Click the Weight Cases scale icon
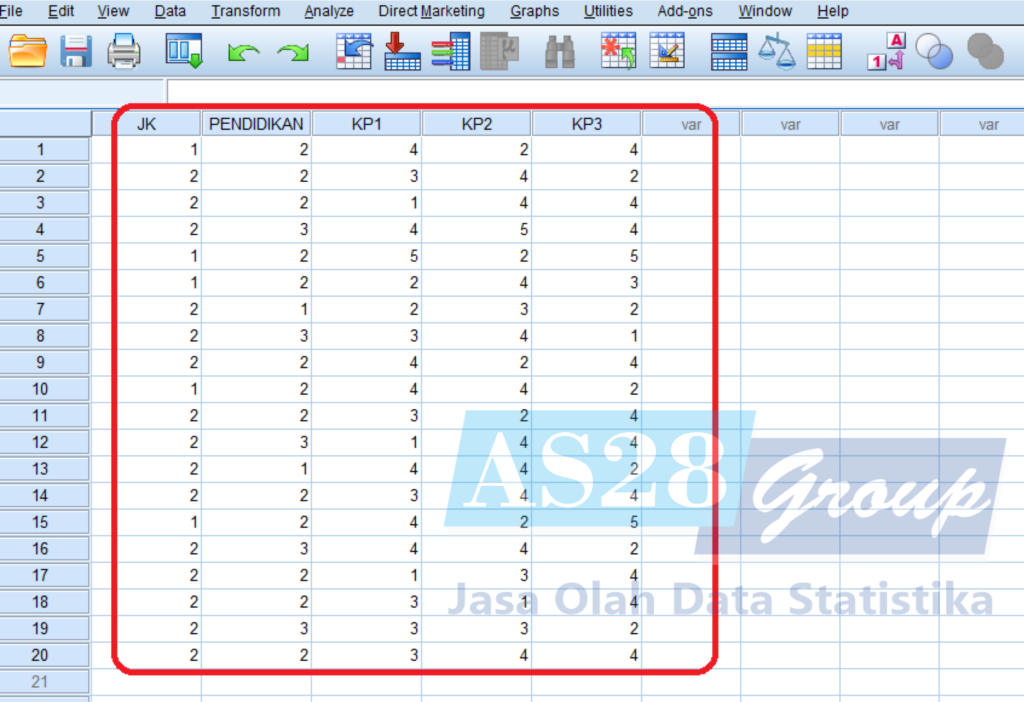This screenshot has height=702, width=1024. coord(776,51)
